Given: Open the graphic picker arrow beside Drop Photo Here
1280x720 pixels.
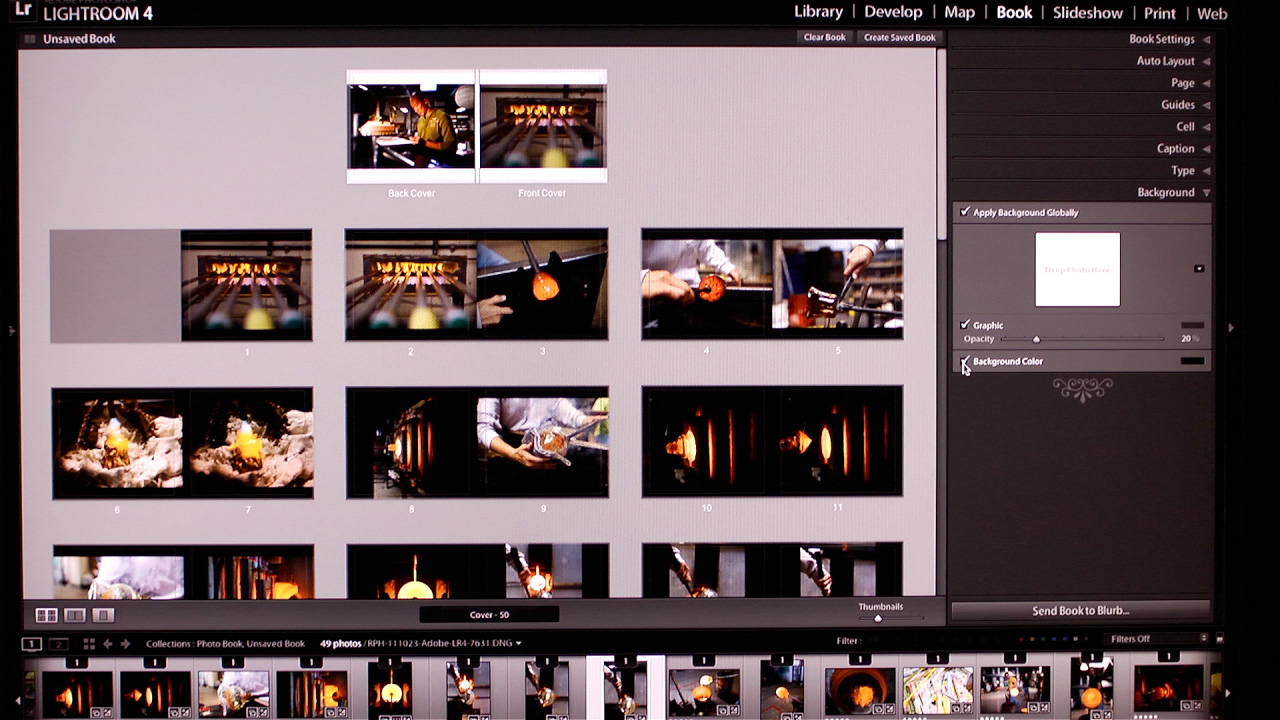Looking at the screenshot, I should 1197,268.
